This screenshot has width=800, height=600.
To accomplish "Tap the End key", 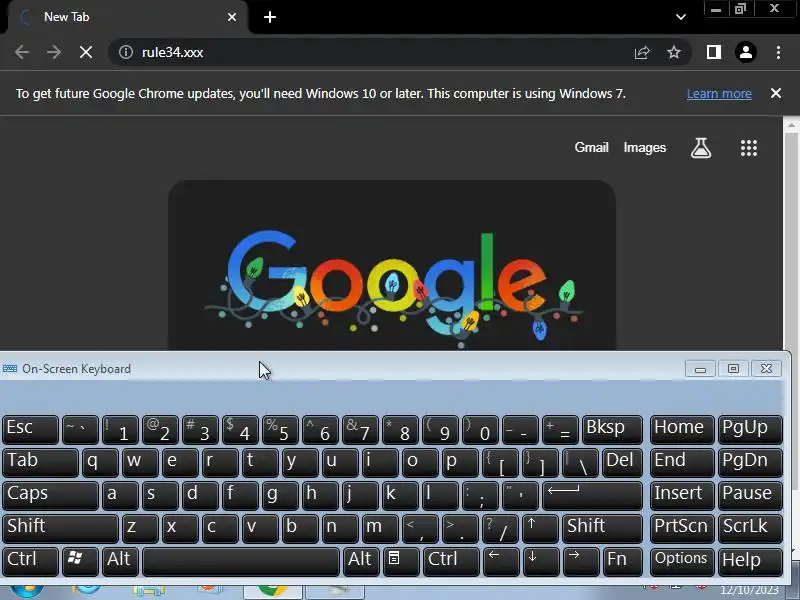I will click(682, 462).
